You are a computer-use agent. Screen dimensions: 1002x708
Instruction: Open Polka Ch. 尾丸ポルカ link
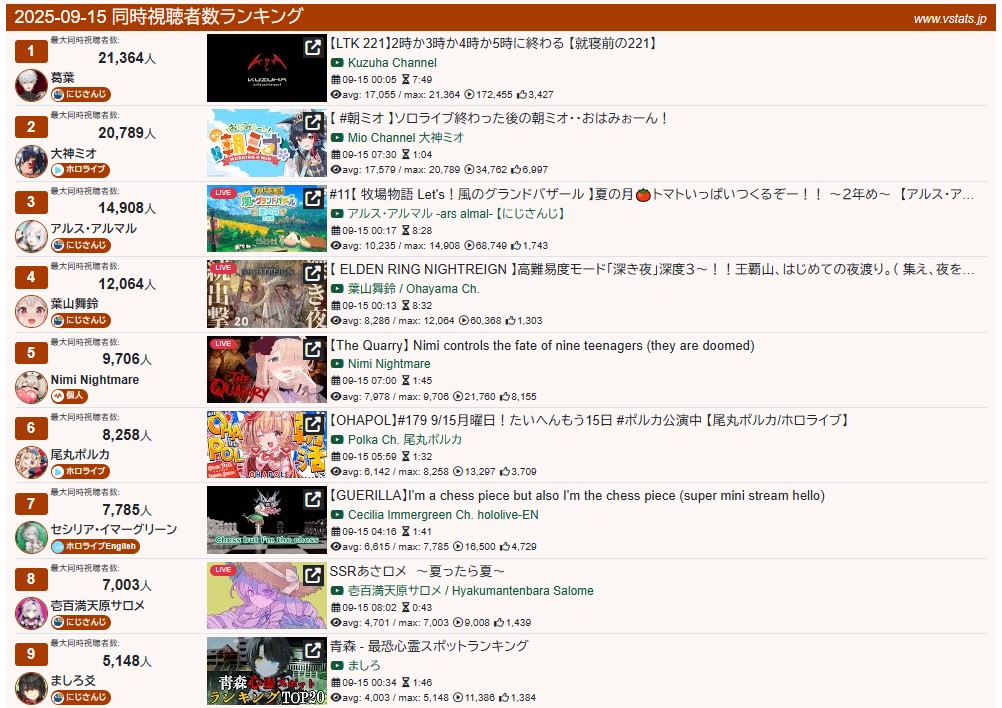pyautogui.click(x=405, y=440)
